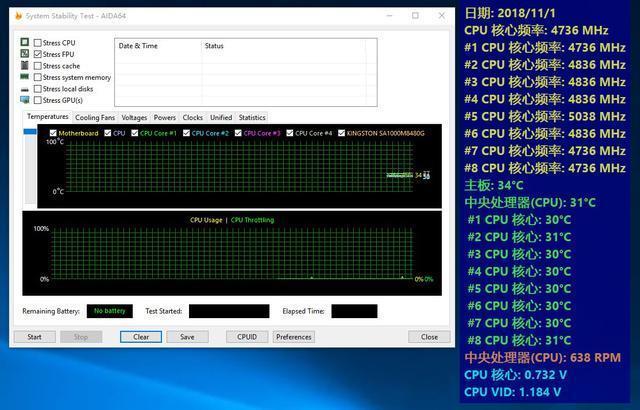Viewport: 640px width, 410px height.
Task: Click the 2018/11/1 date line in sensor panel
Action: pos(510,13)
